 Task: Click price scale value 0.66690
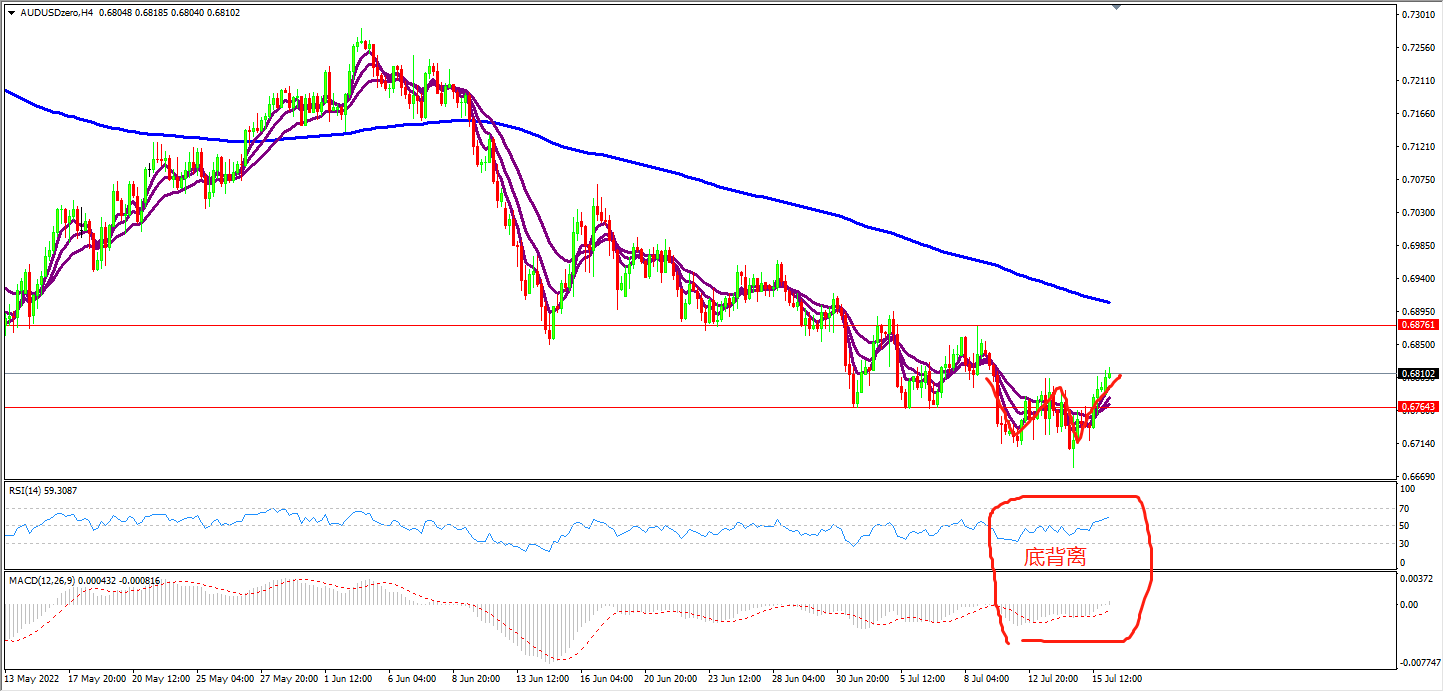(1419, 476)
